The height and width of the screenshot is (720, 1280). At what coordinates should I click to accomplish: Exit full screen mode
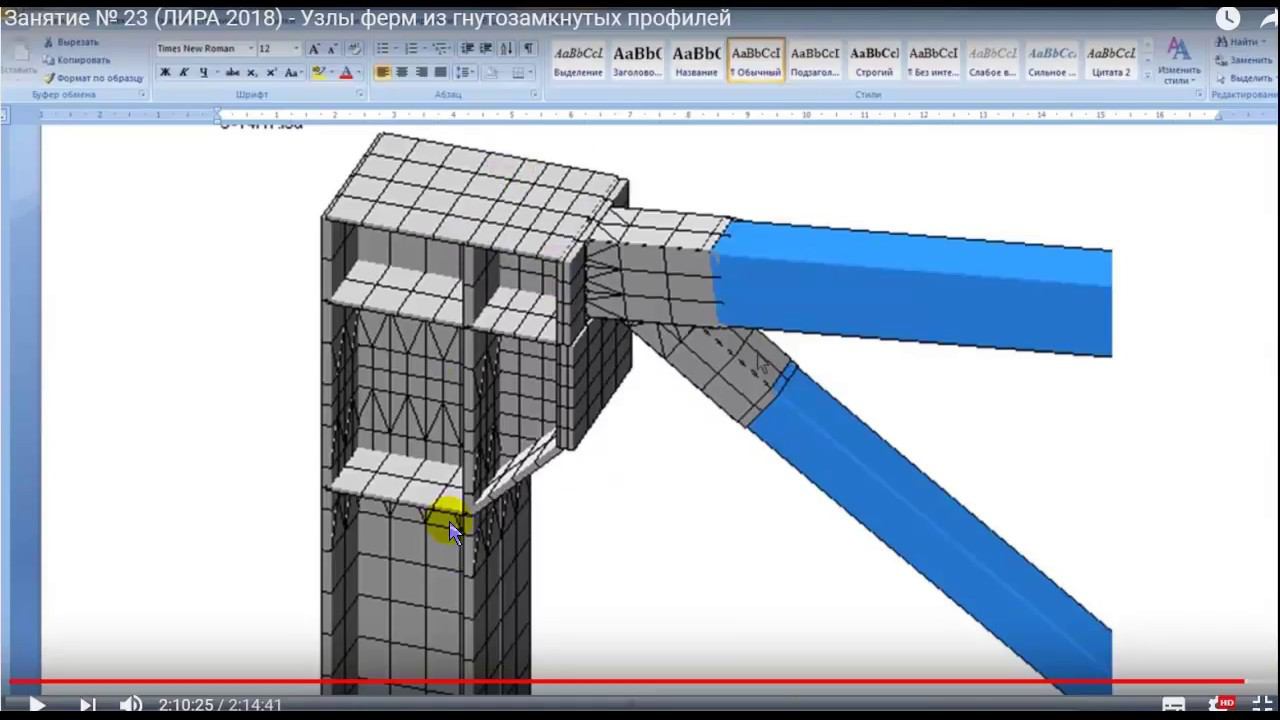point(1263,705)
